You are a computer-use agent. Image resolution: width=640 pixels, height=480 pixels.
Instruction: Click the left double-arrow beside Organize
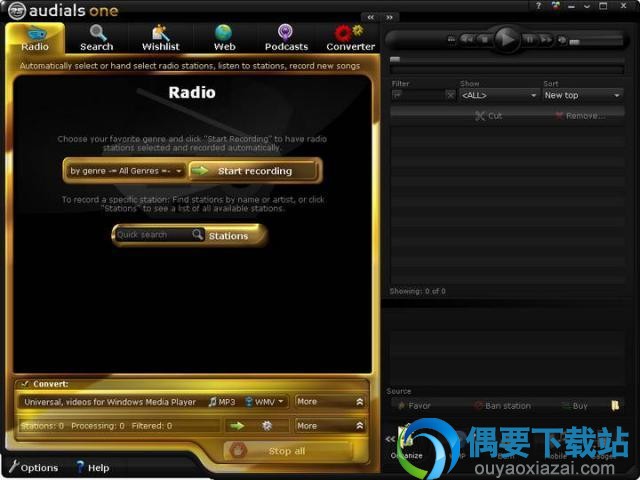[390, 439]
